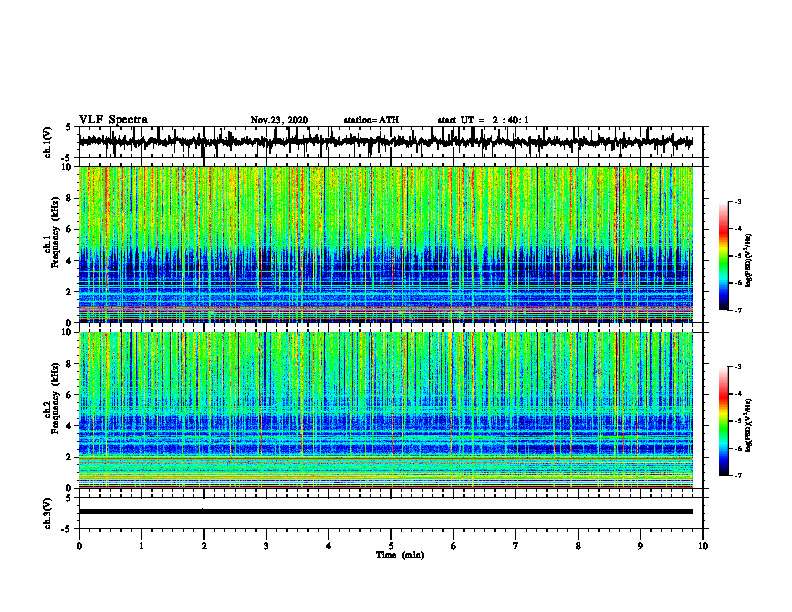
Task: Click time axis tick label "0"
Action: pos(79,546)
